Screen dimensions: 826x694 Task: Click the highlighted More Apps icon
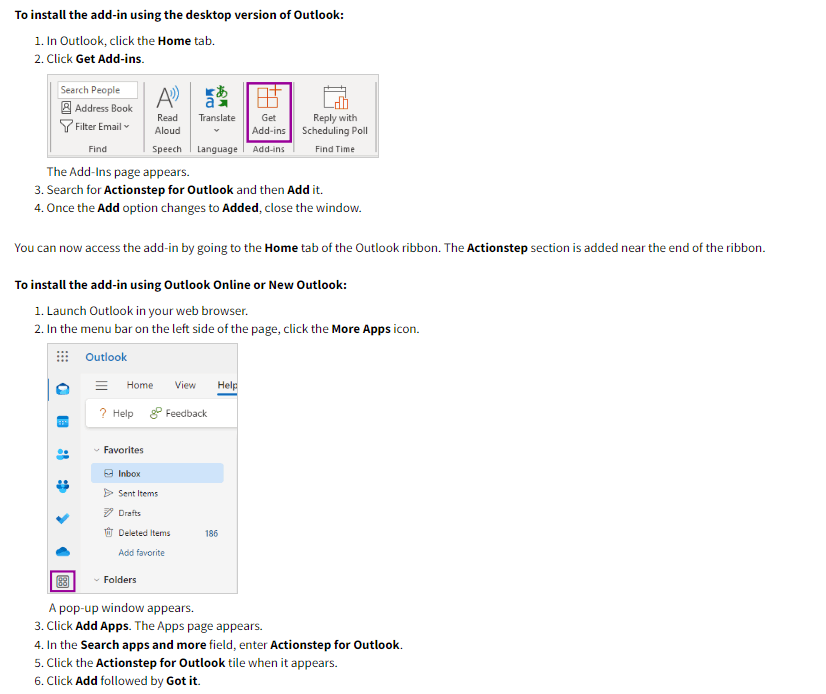point(62,580)
